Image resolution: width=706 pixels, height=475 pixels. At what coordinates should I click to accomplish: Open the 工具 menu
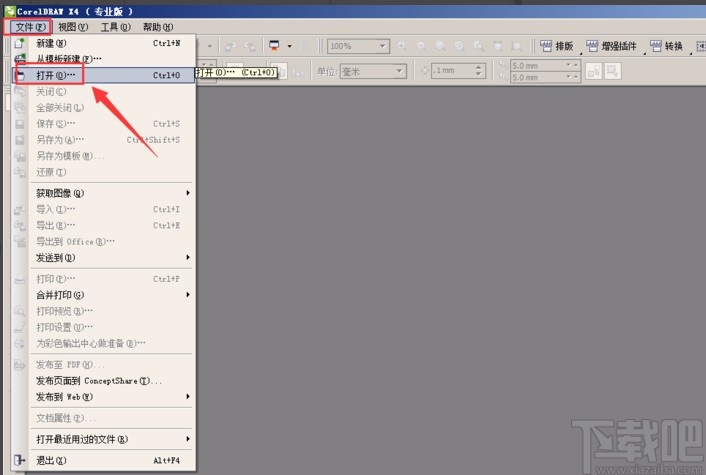[115, 27]
